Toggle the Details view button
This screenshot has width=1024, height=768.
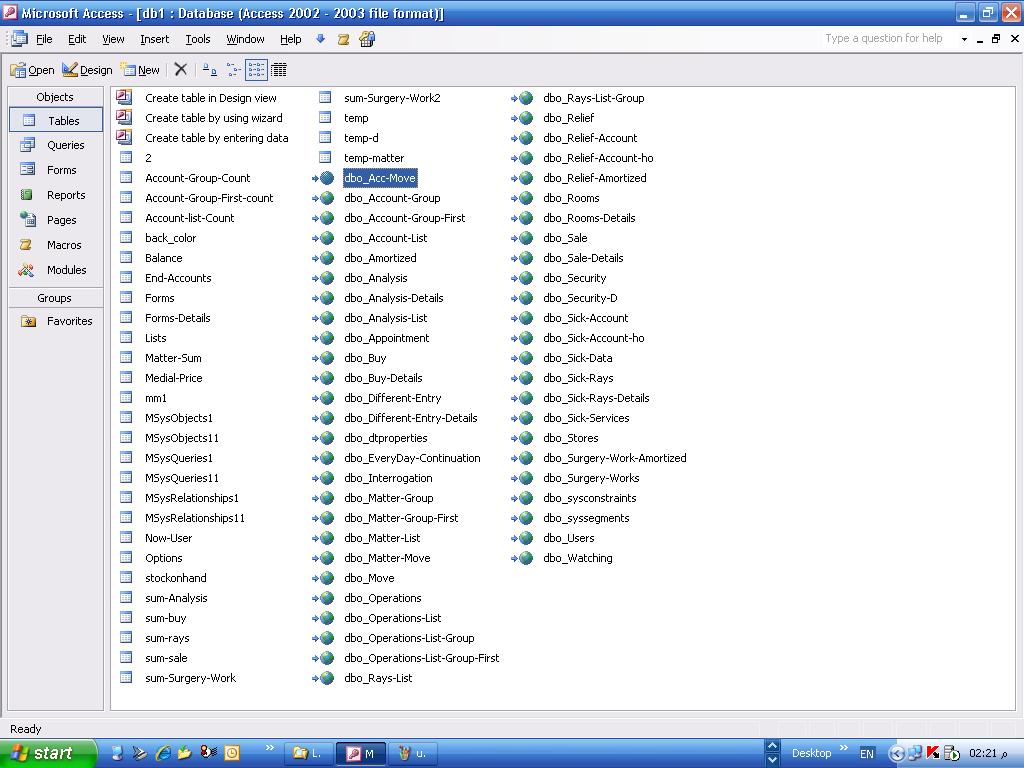pyautogui.click(x=279, y=69)
